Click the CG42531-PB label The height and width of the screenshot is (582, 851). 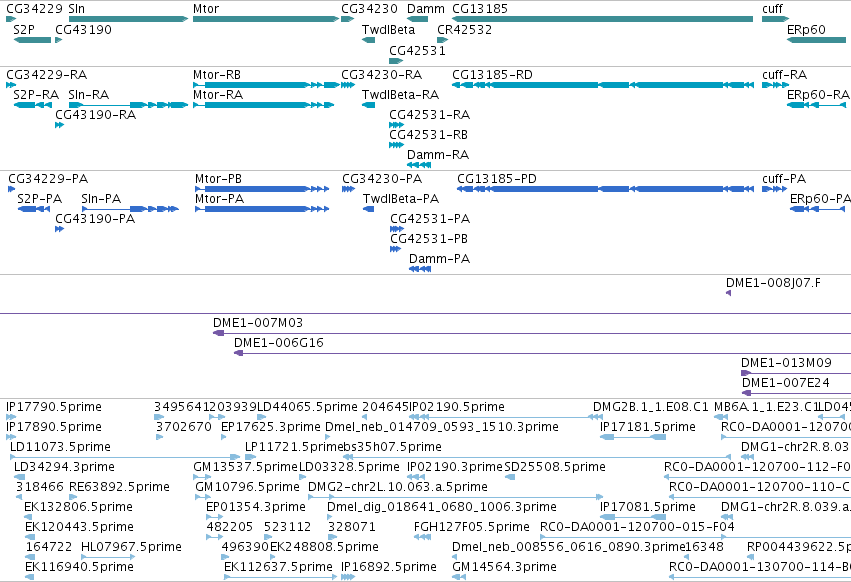(x=429, y=239)
